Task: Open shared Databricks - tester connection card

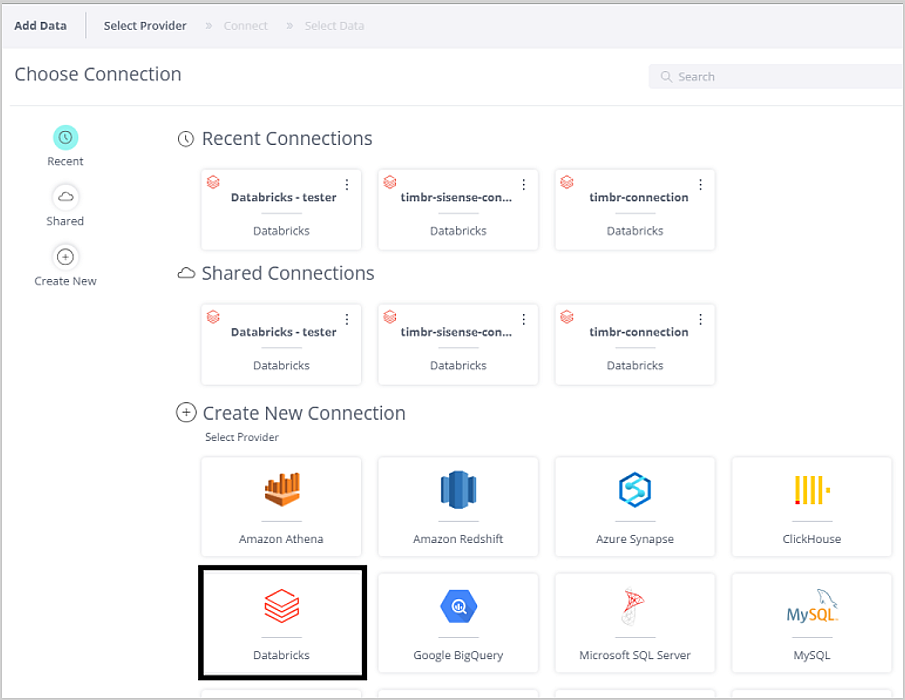Action: 281,345
